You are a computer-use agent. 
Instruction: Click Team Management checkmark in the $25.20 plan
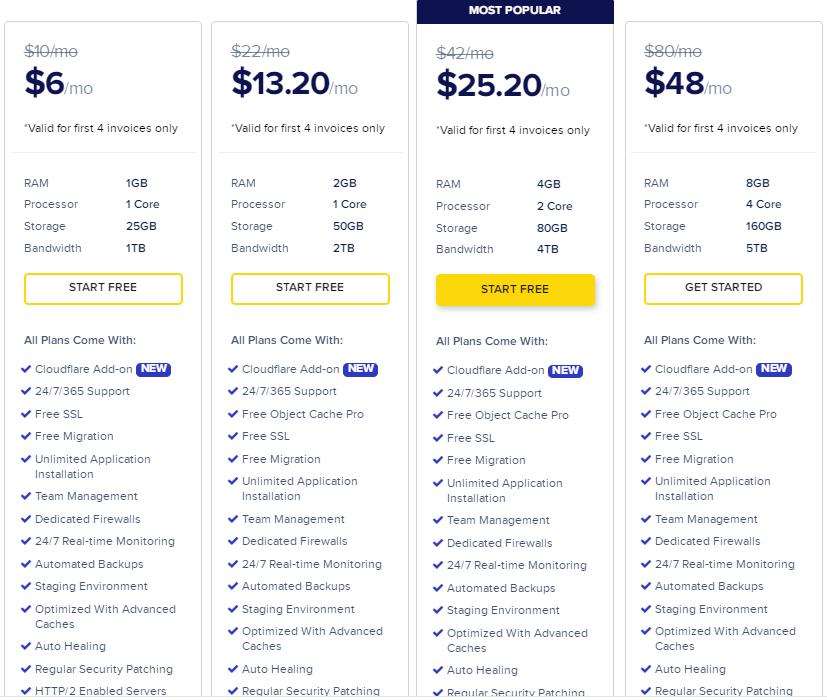(438, 520)
